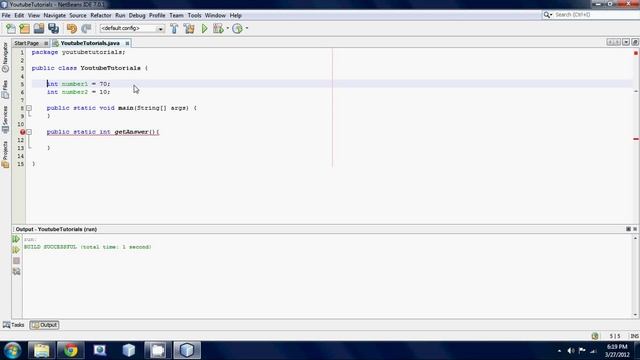This screenshot has height=360, width=640.
Task: Click Re-run with different parameters icon
Action: pyautogui.click(x=16, y=250)
